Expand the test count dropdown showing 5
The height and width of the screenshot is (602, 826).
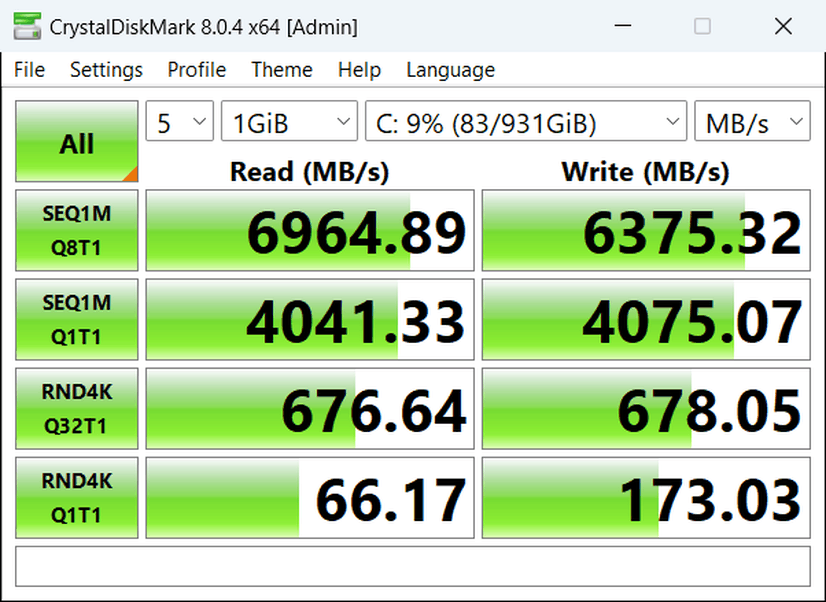point(180,121)
